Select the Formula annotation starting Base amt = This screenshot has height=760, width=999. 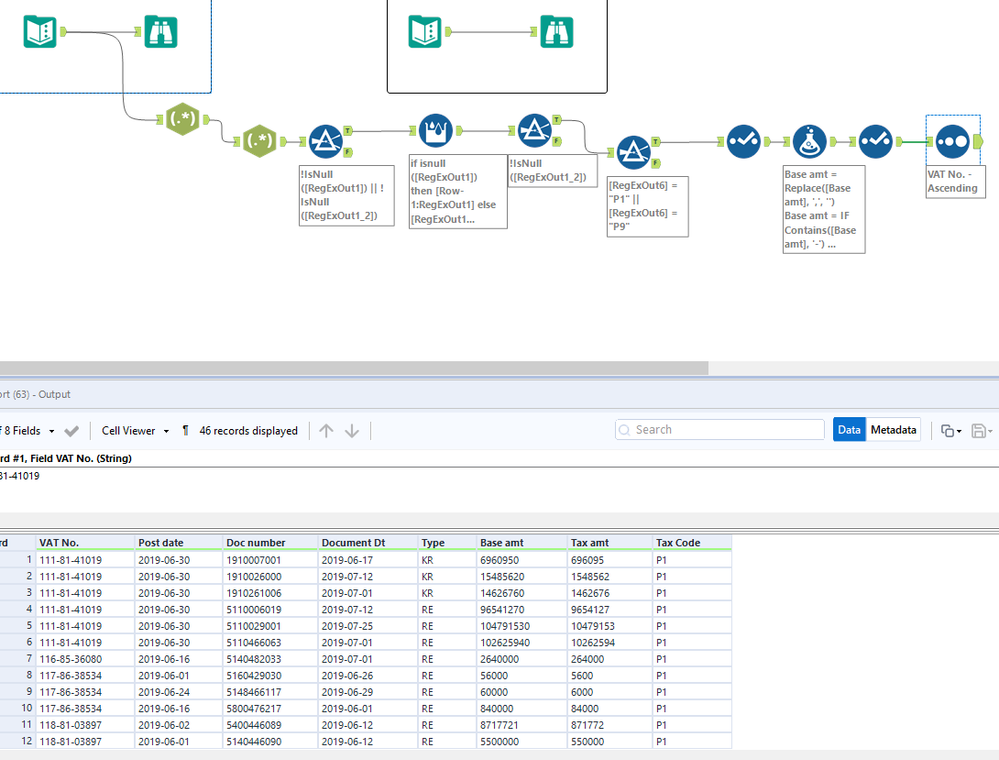coord(824,210)
